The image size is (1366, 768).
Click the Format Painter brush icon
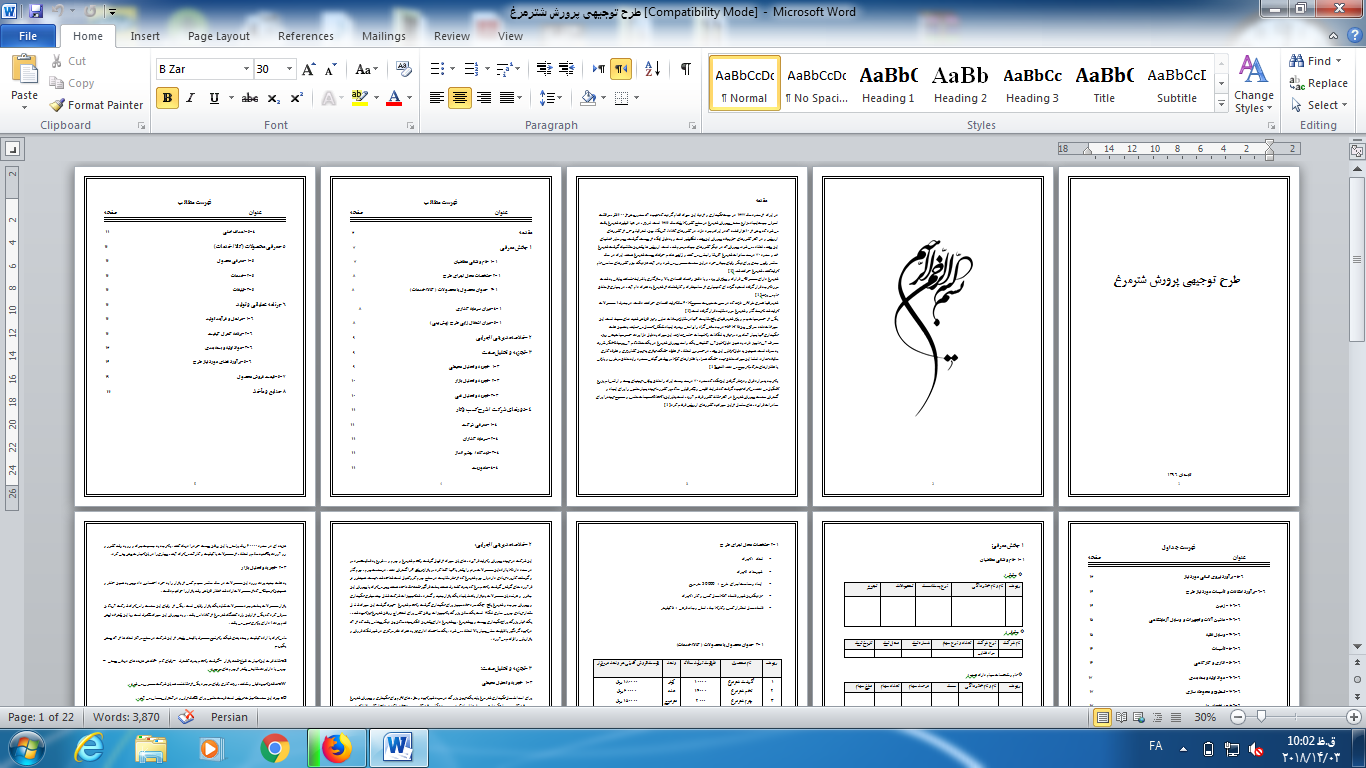[57, 105]
